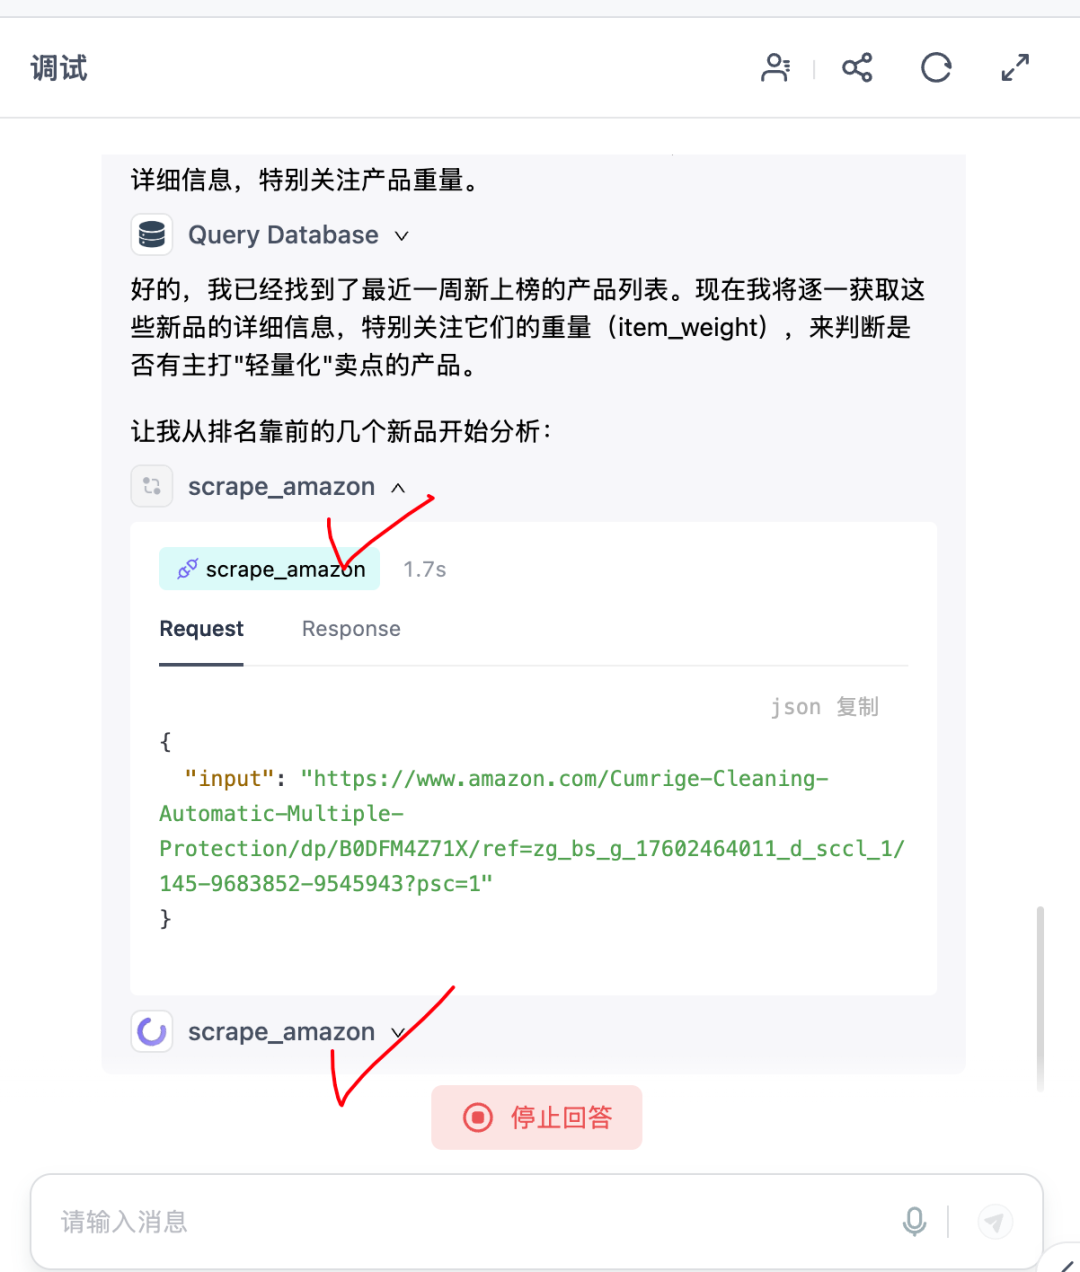Select the Request tab

(201, 629)
